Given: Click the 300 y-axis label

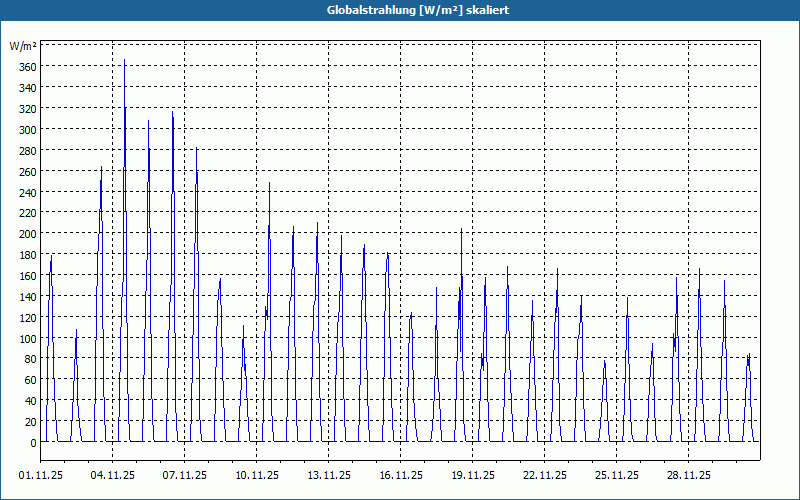Looking at the screenshot, I should click(x=28, y=130).
